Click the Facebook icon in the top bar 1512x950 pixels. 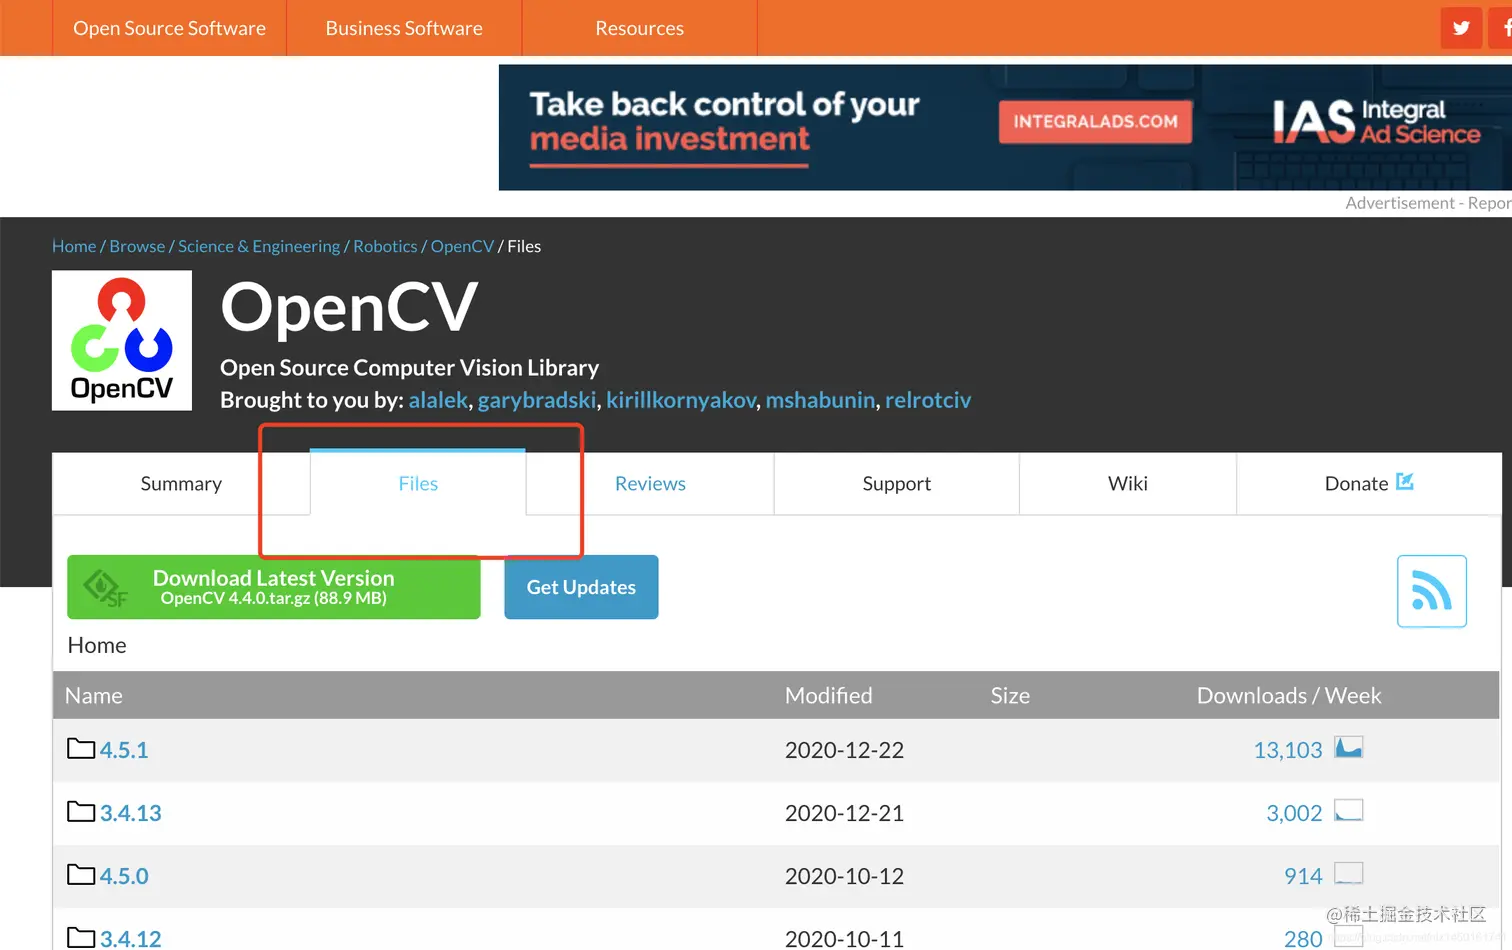tap(1503, 28)
